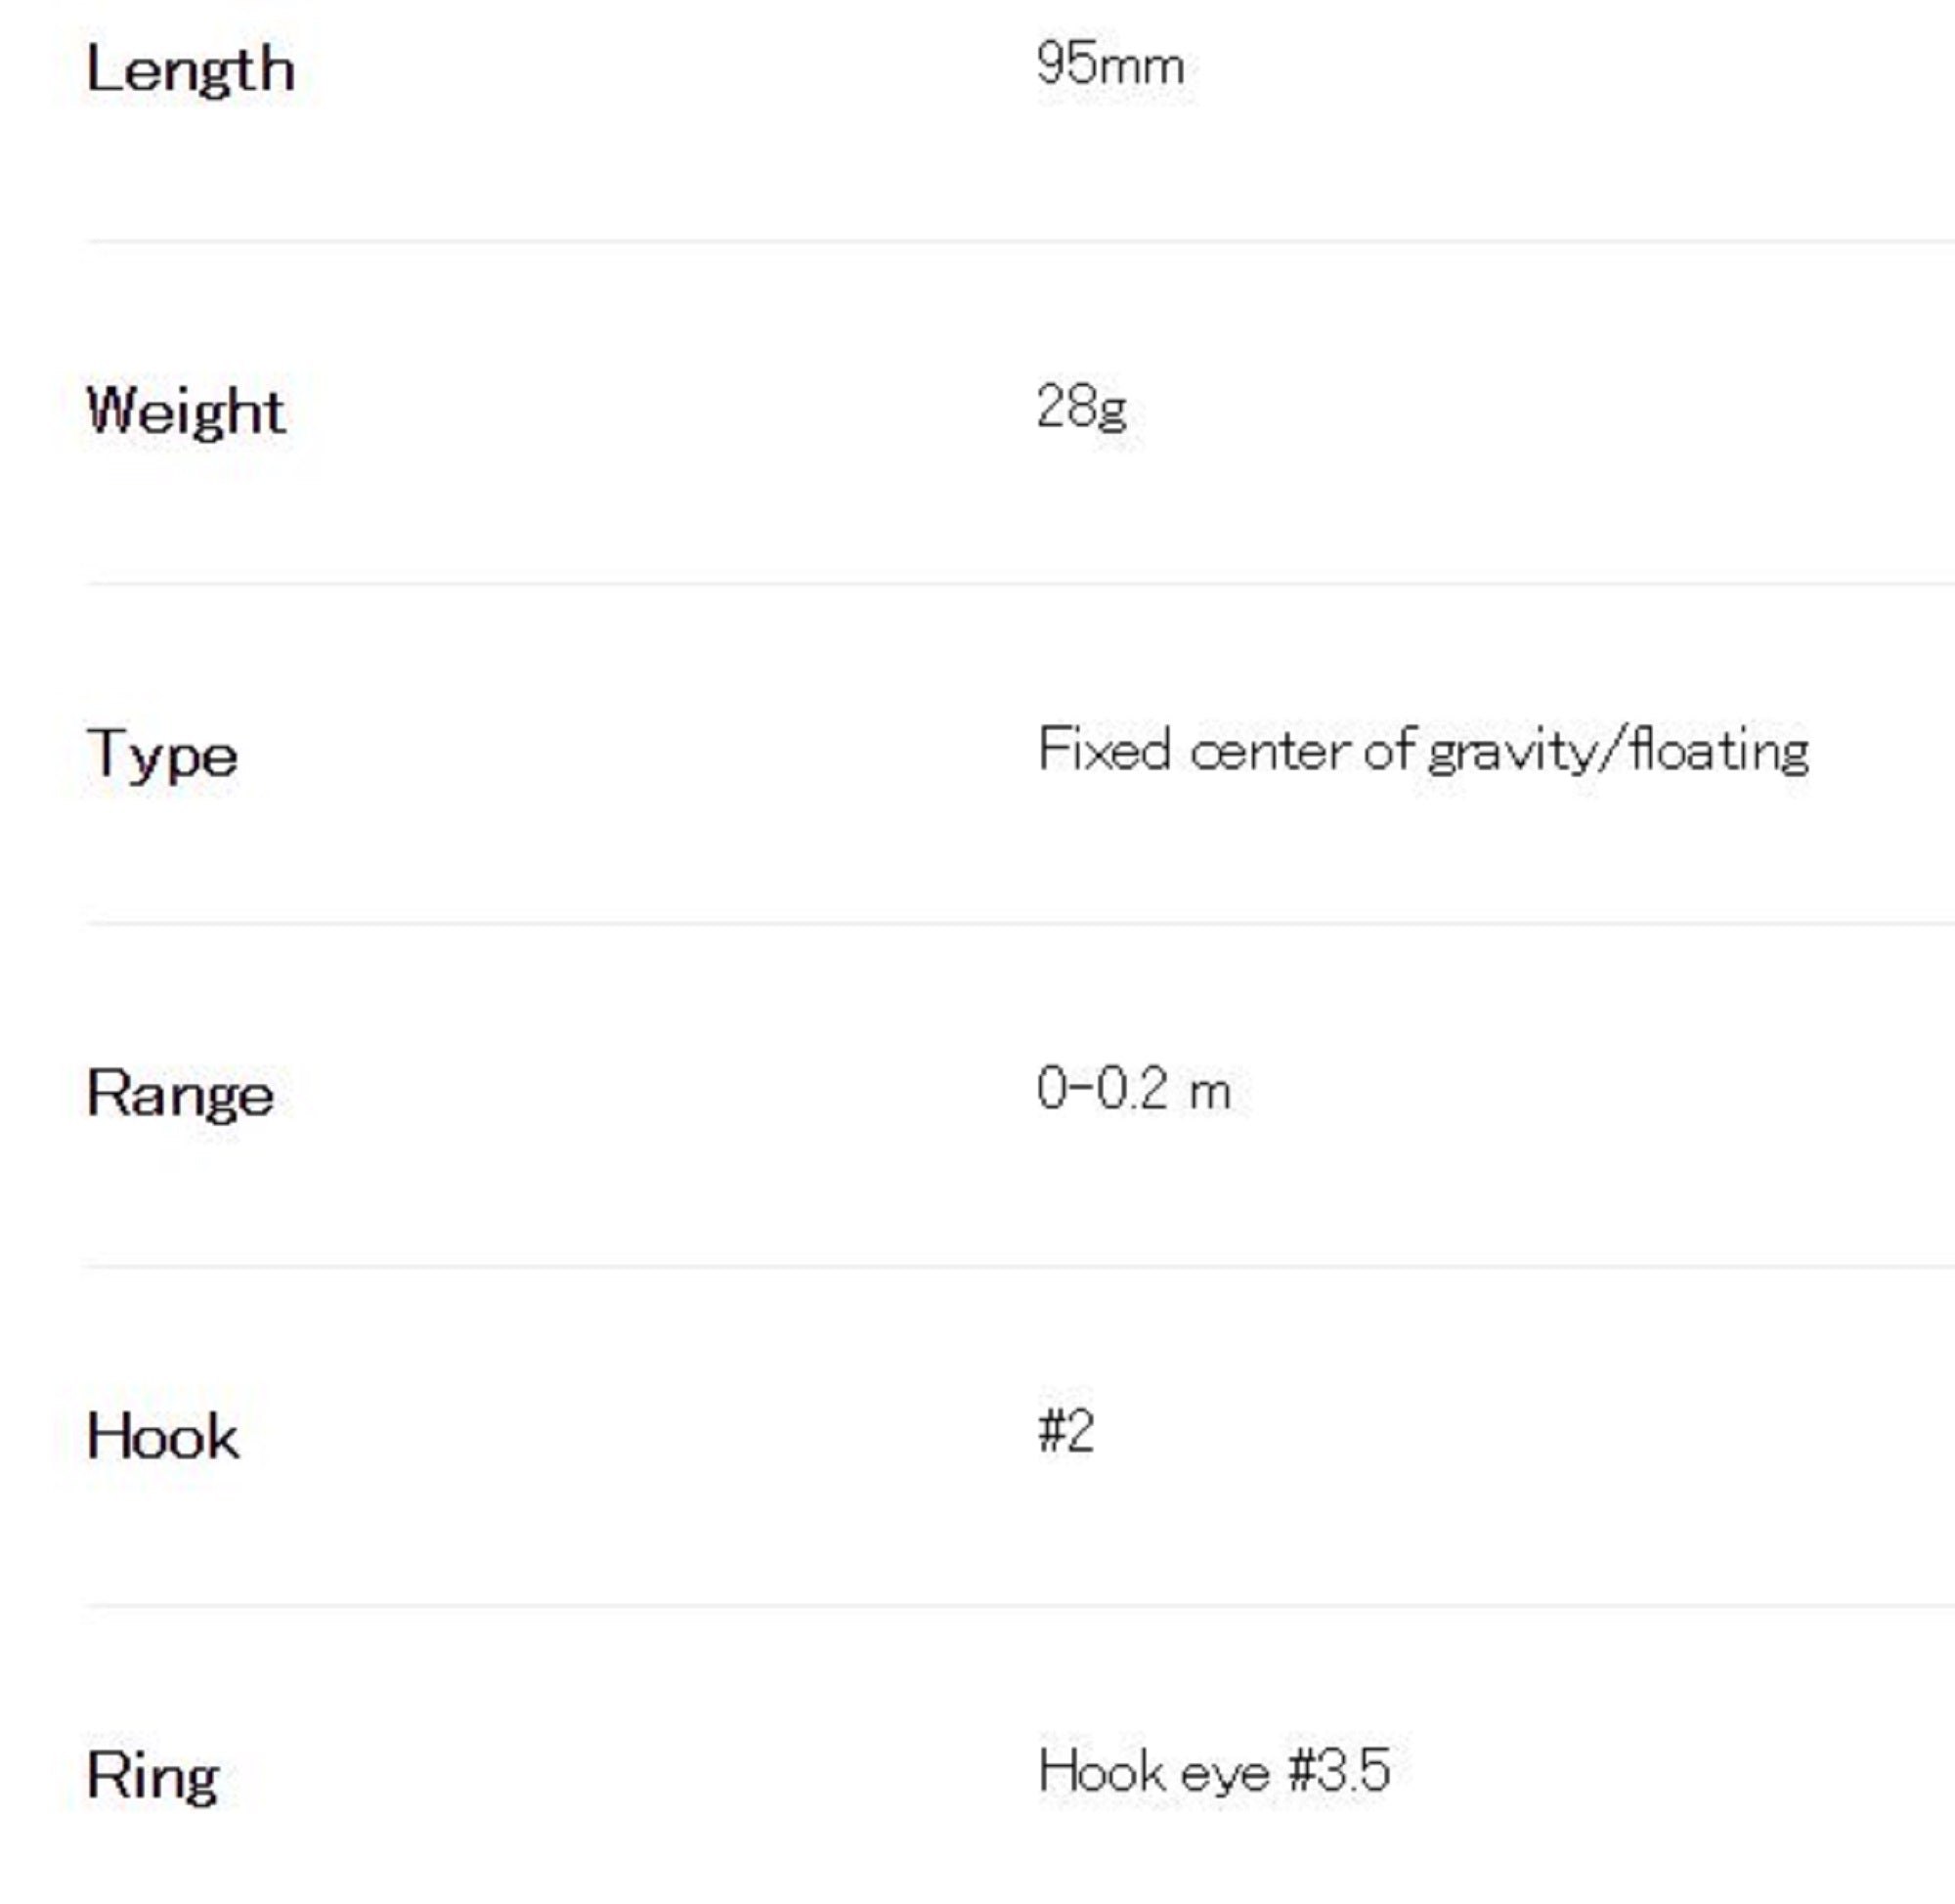The width and height of the screenshot is (1955, 1904).
Task: Click the word "gravity" in Type row
Action: pos(1510,752)
